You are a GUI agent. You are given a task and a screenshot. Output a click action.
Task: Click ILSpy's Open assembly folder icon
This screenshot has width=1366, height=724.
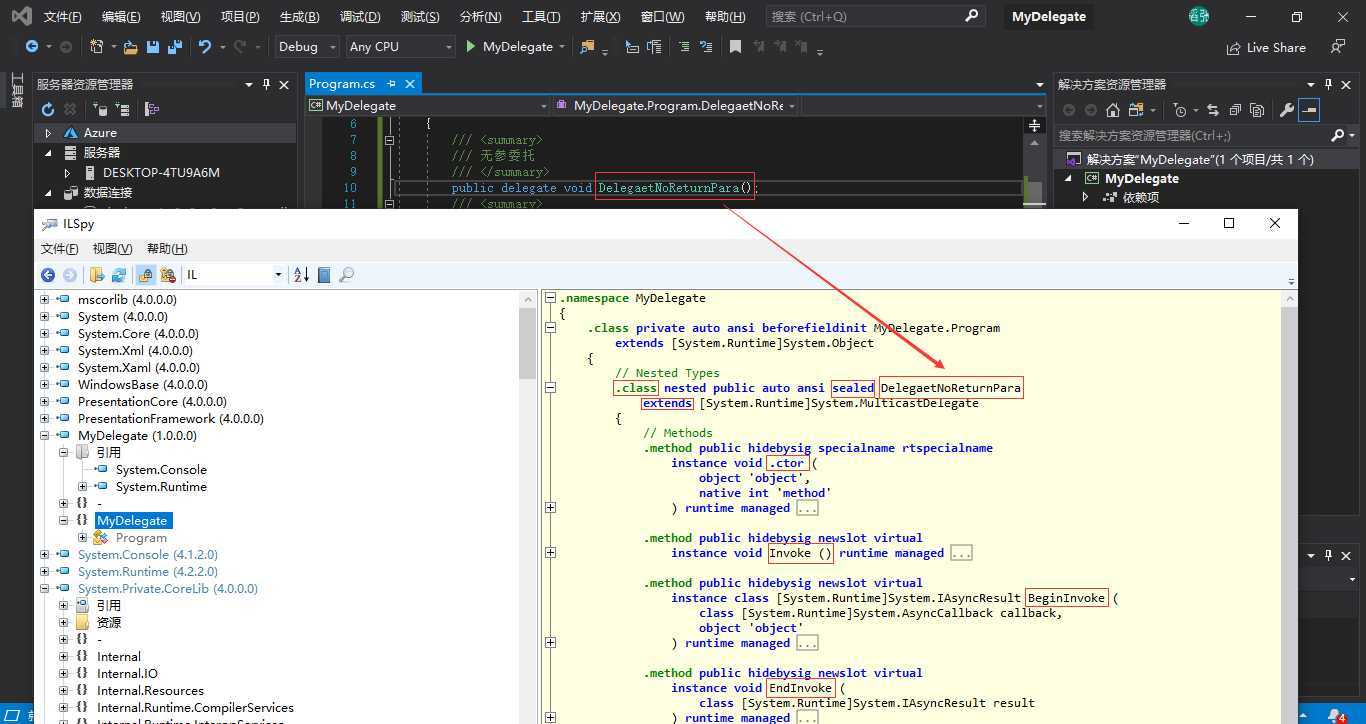point(97,275)
